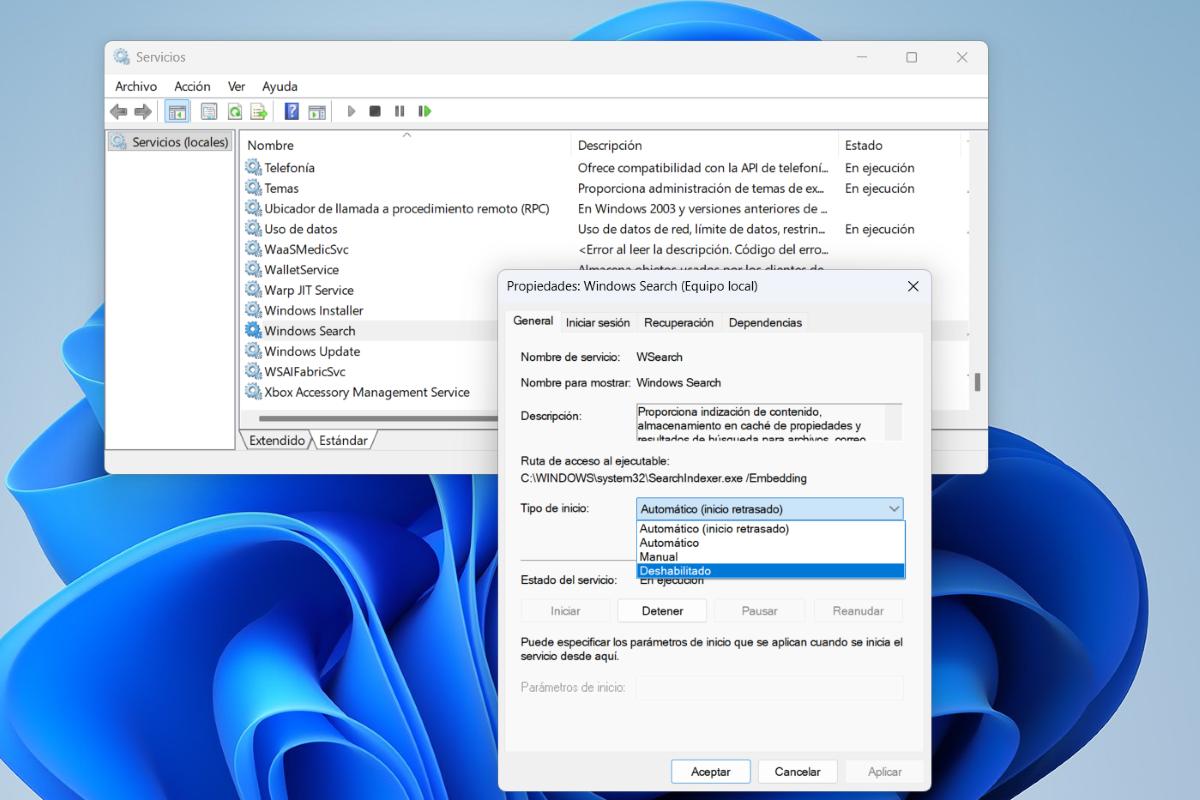Screen dimensions: 1200x800
Task: Select the gear icon of WSAIFabricSvc
Action: coord(253,371)
